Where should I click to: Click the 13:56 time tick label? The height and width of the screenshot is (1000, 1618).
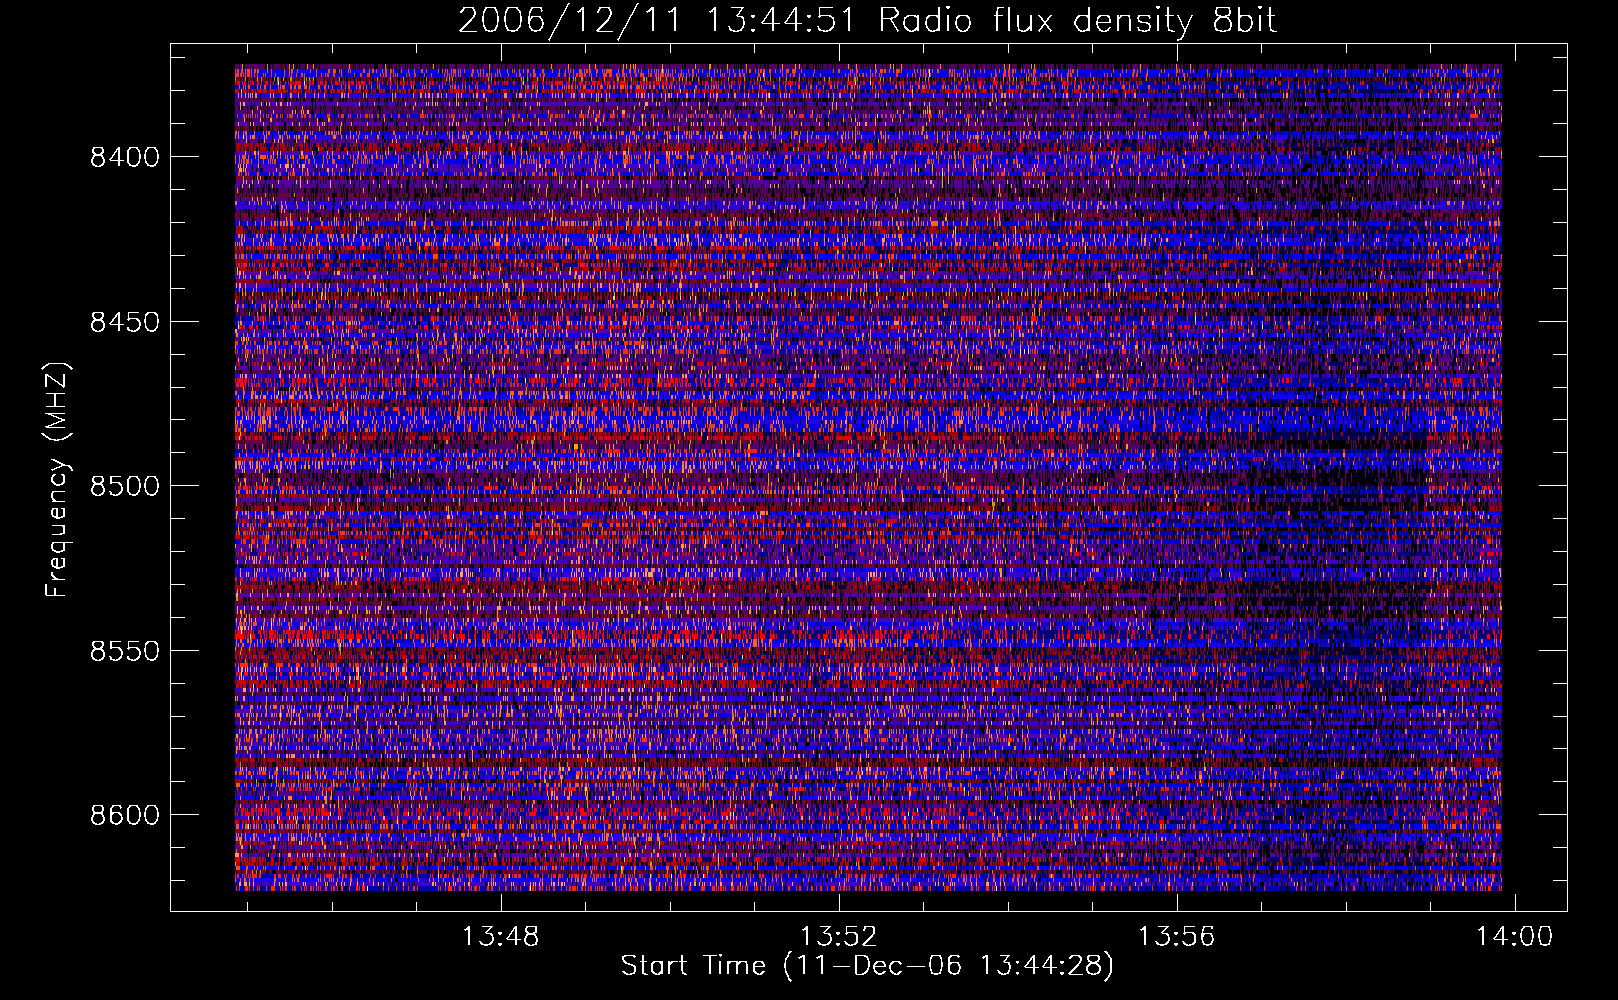click(1177, 937)
